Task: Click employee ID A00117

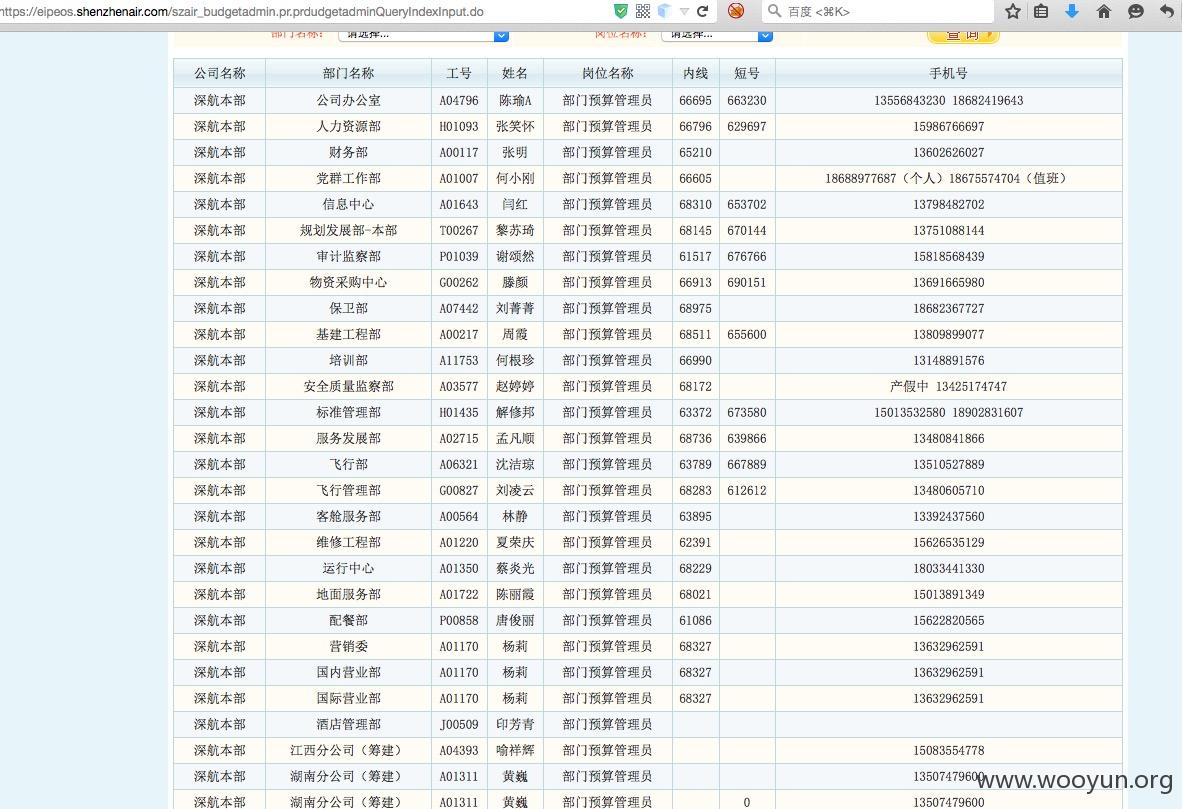Action: point(459,152)
